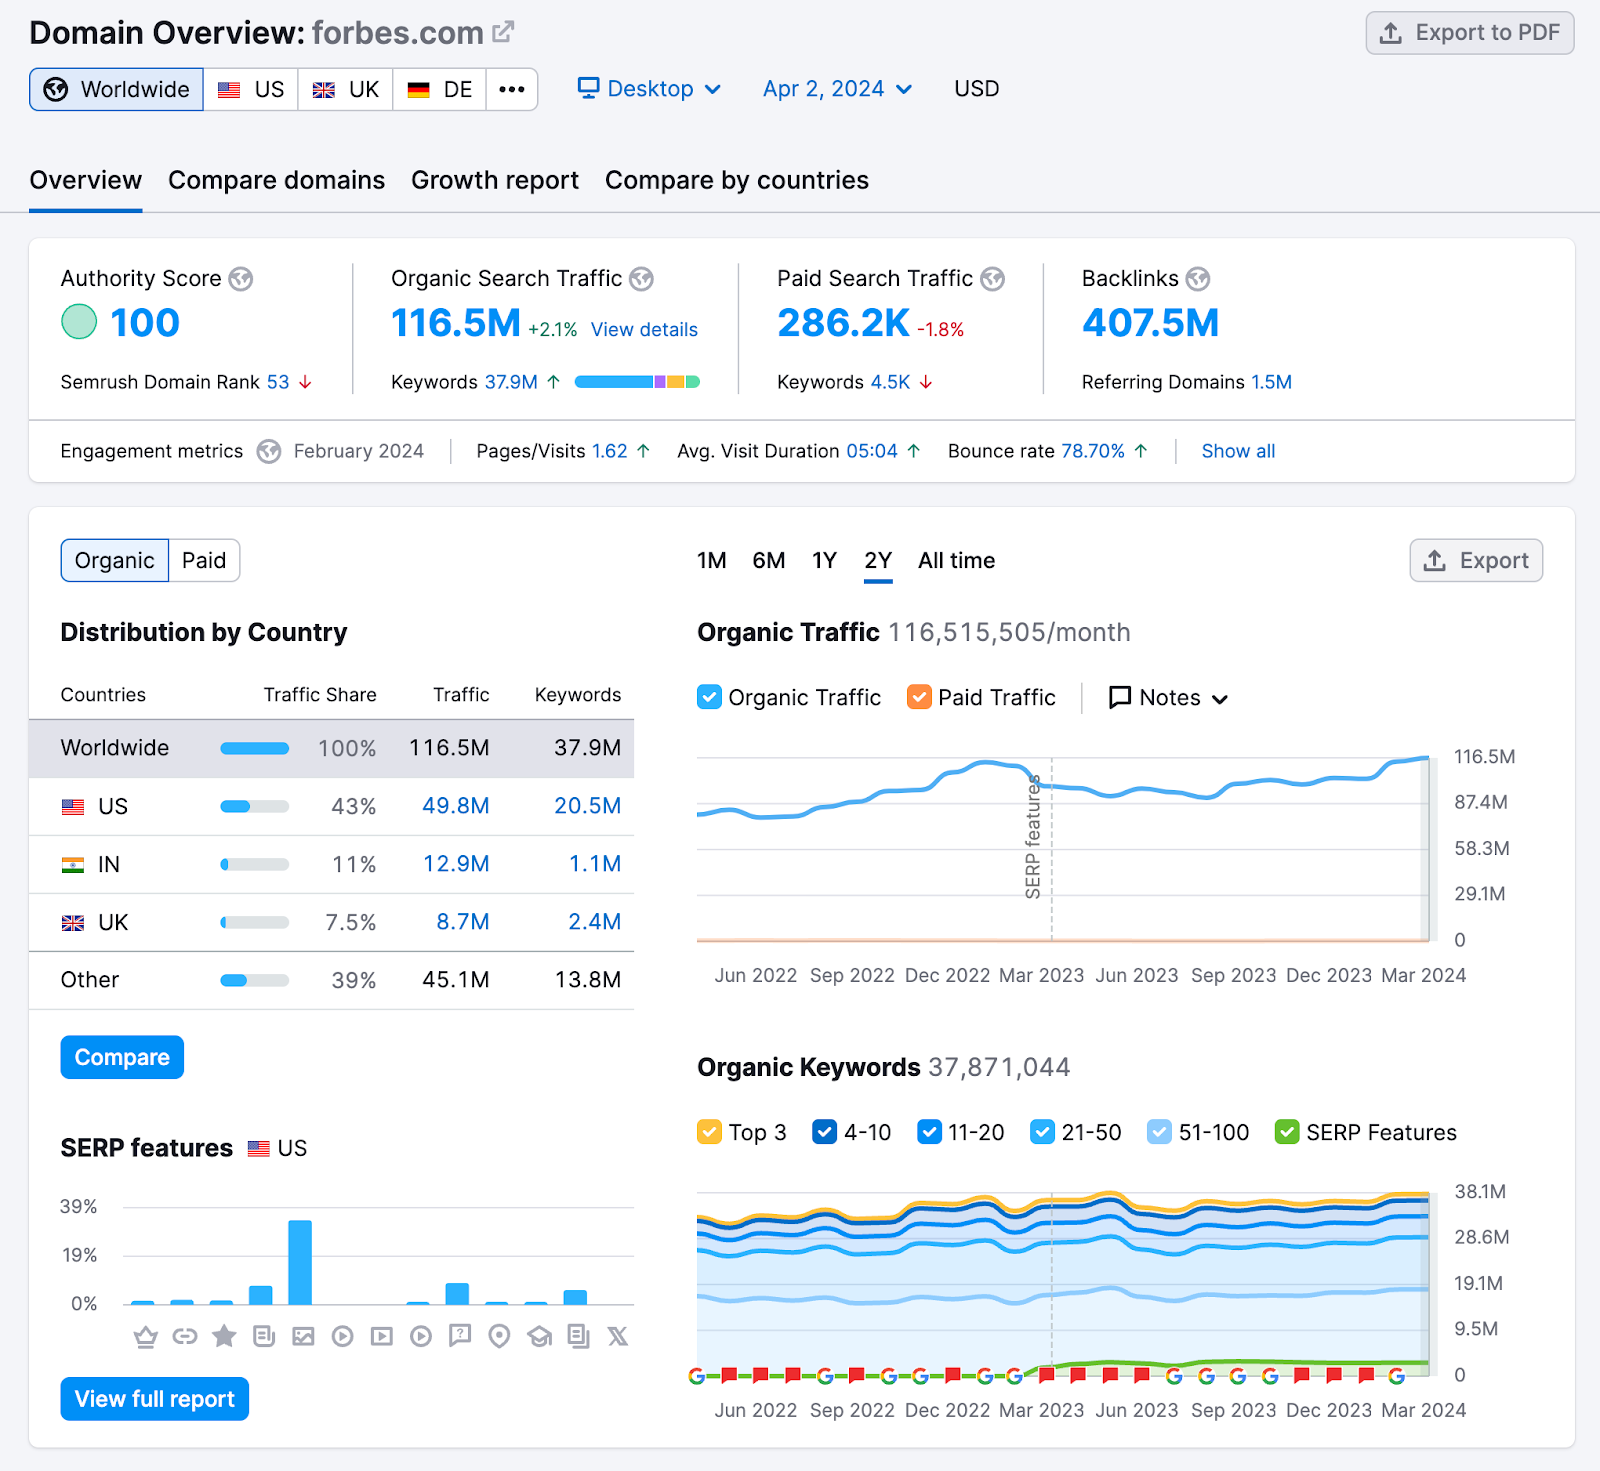Click the chart Export button

(x=1476, y=561)
